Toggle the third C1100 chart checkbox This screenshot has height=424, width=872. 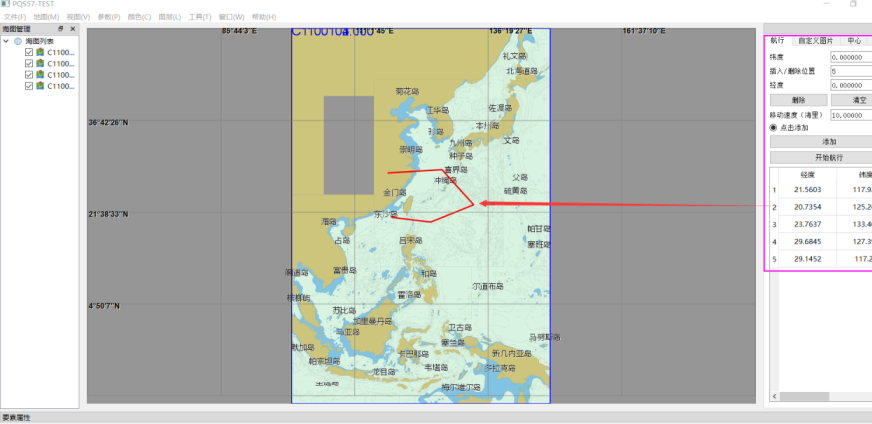[x=29, y=75]
